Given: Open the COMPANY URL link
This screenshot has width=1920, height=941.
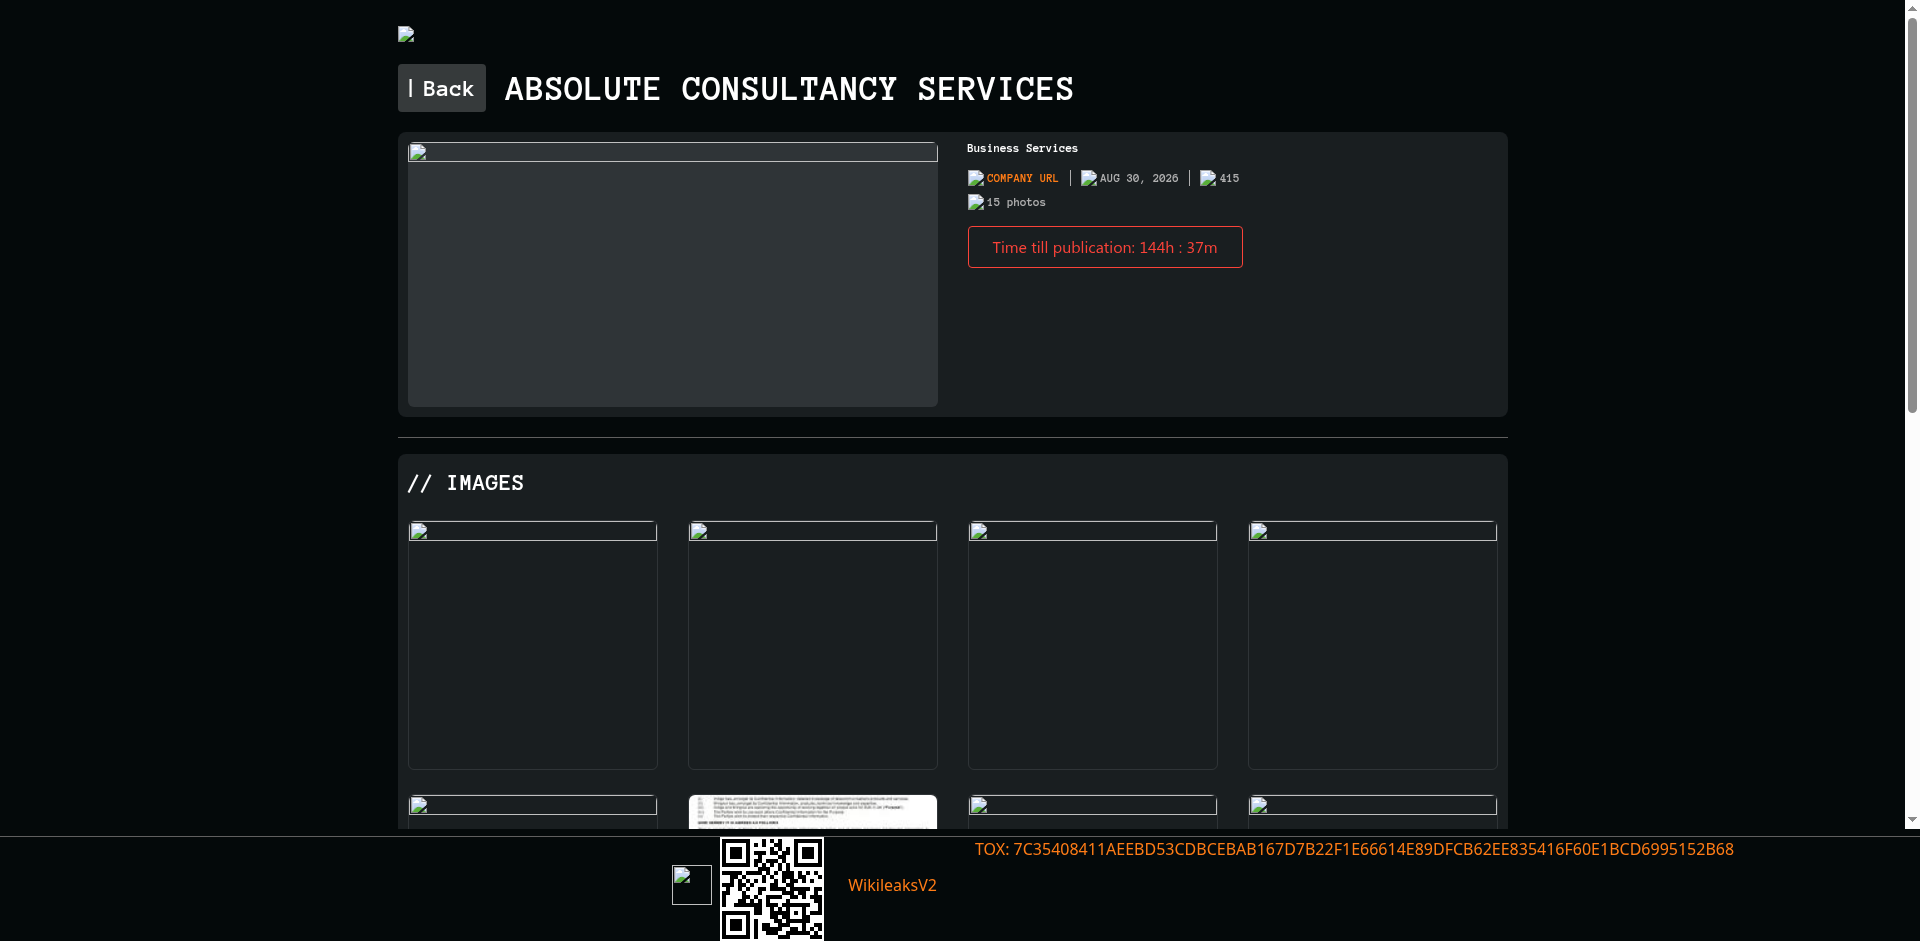Looking at the screenshot, I should click(x=1022, y=178).
